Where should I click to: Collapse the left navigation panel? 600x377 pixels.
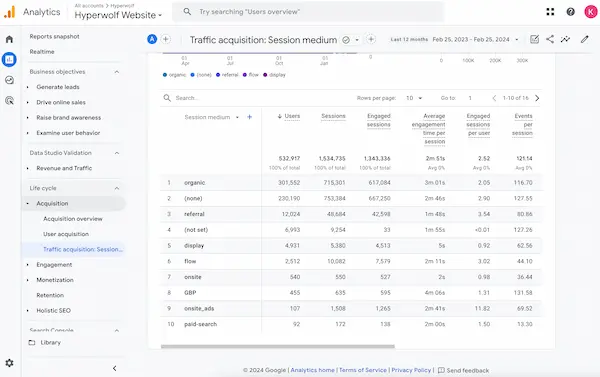[114, 368]
